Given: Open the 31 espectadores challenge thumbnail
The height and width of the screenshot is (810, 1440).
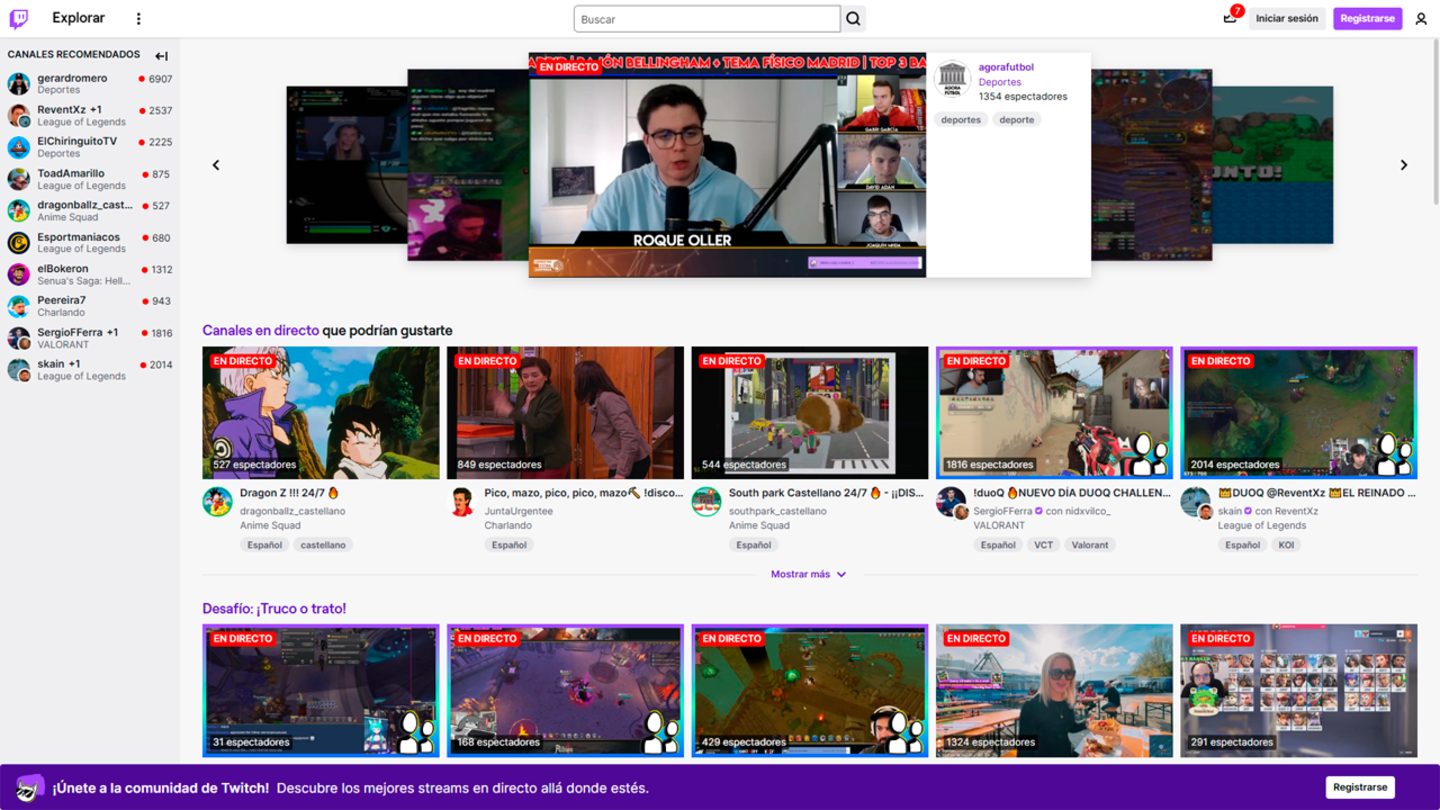Looking at the screenshot, I should click(x=321, y=691).
